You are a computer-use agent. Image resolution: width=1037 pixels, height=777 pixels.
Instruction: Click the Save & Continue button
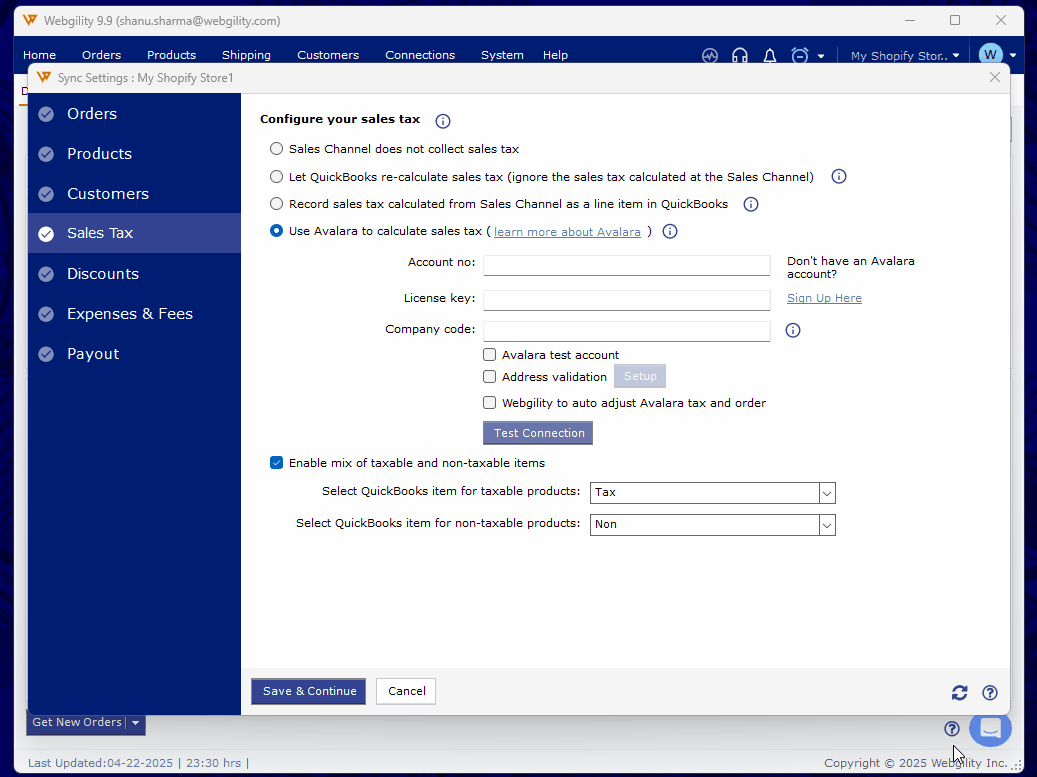(309, 691)
